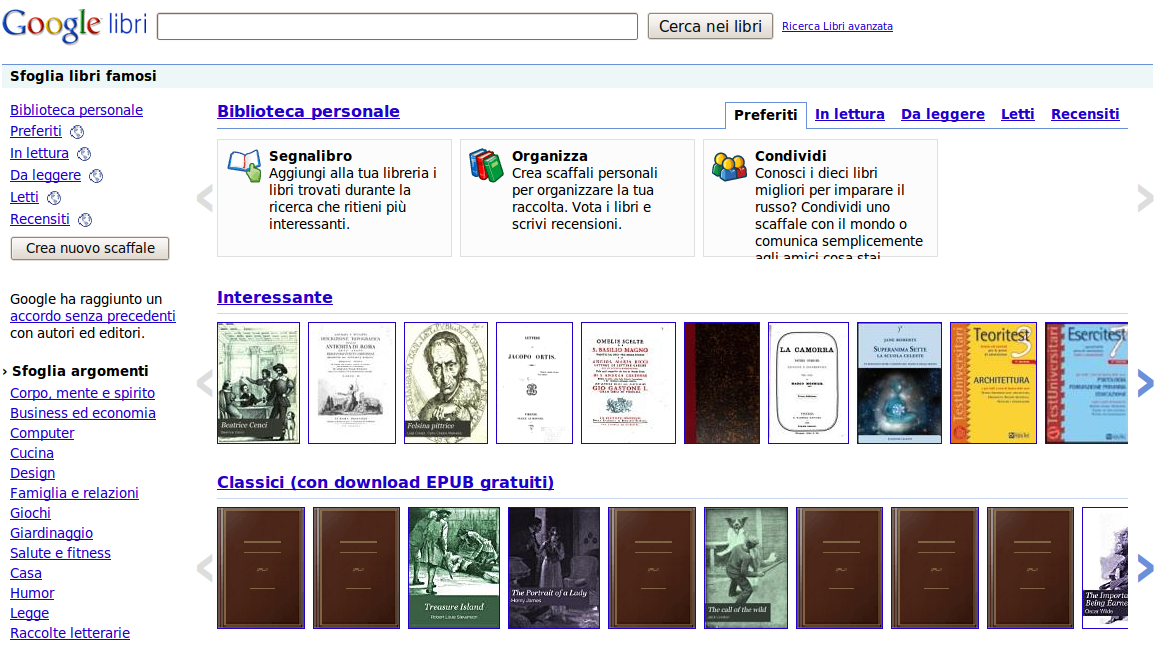The height and width of the screenshot is (645, 1157).
Task: Browse the Computer topic
Action: coord(42,433)
